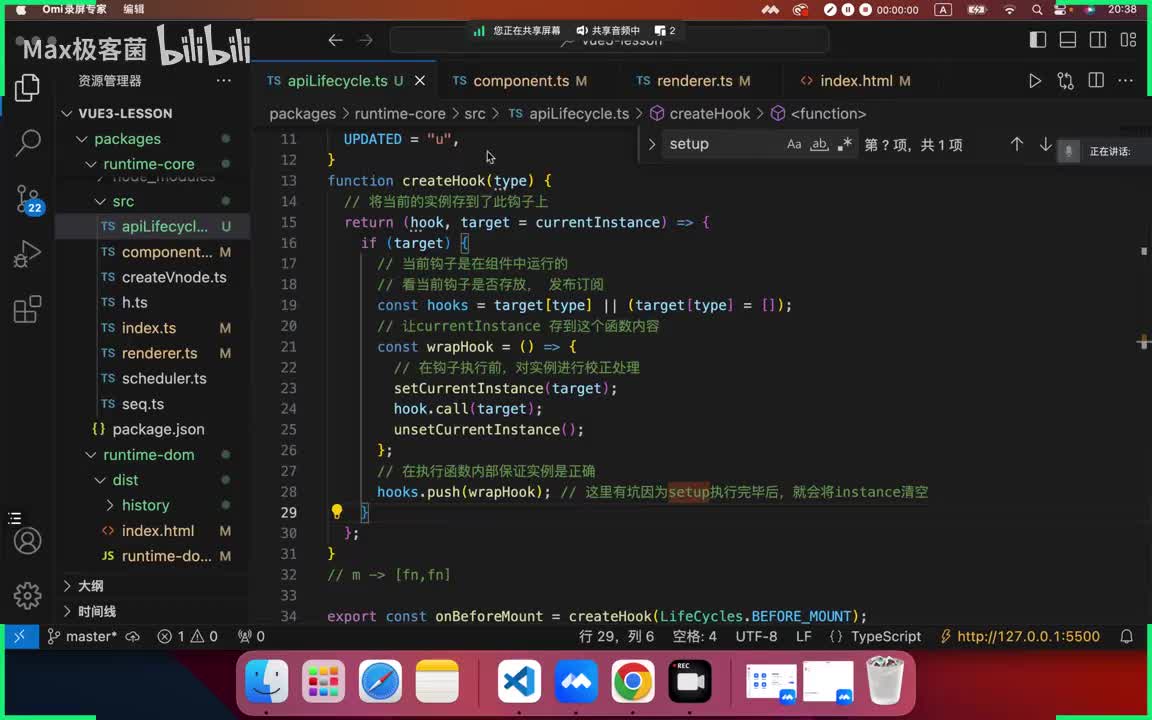This screenshot has height=720, width=1152.
Task: Click the lightbulb code action icon
Action: pyautogui.click(x=336, y=511)
